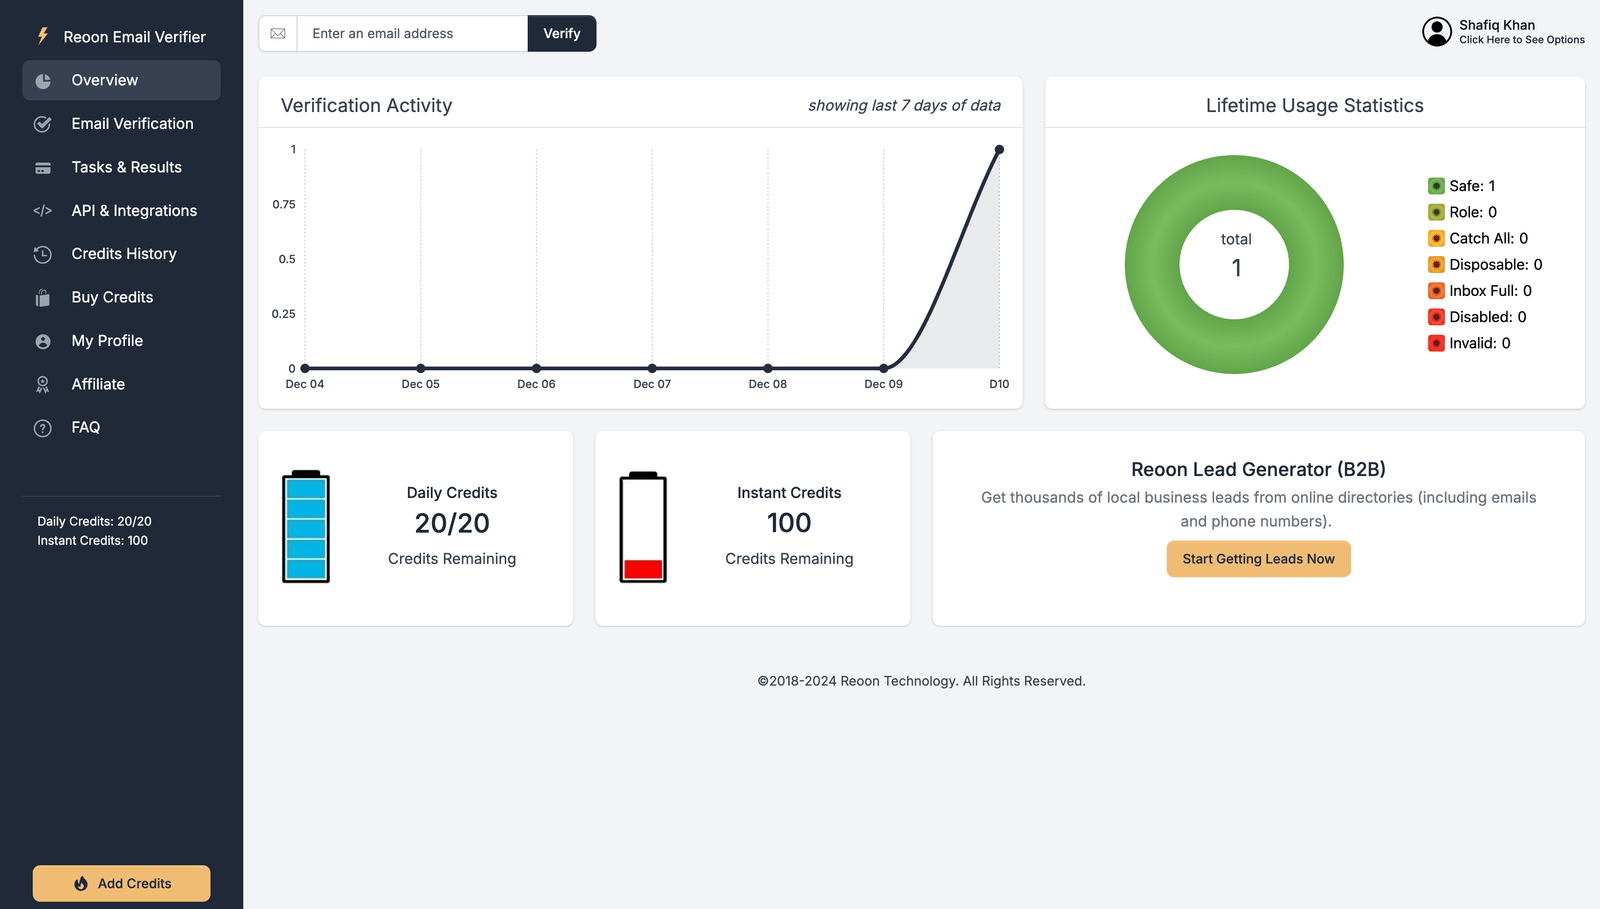Open Shafiq Khan account options

pyautogui.click(x=1504, y=32)
